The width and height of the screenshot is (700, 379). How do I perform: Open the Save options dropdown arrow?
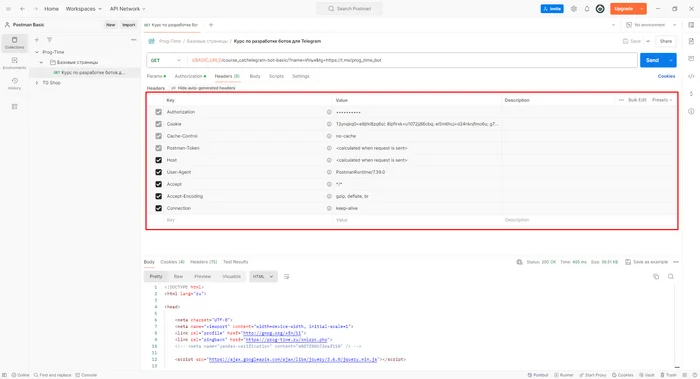(x=648, y=41)
